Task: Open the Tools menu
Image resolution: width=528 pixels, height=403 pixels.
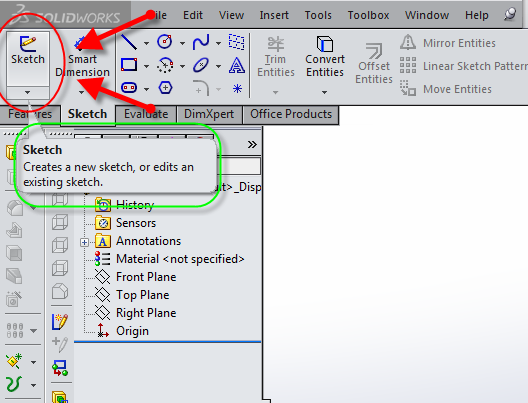Action: pos(318,15)
